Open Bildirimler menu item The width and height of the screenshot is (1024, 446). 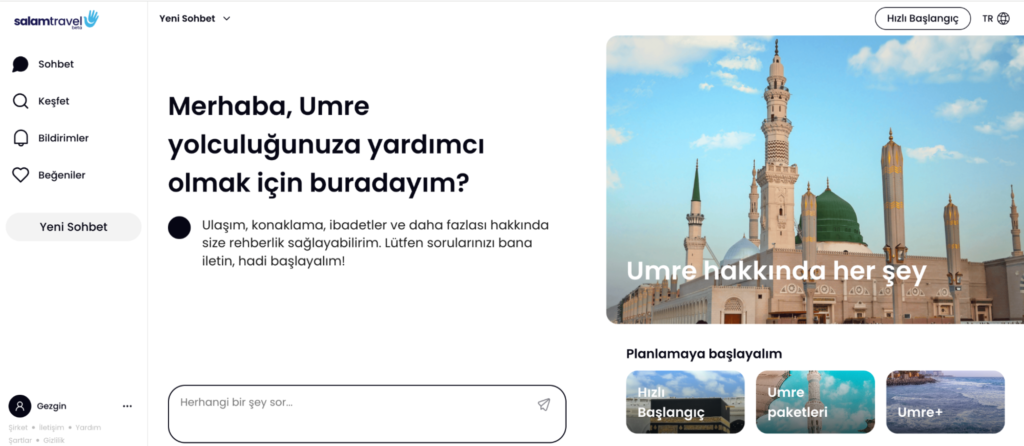pyautogui.click(x=50, y=138)
